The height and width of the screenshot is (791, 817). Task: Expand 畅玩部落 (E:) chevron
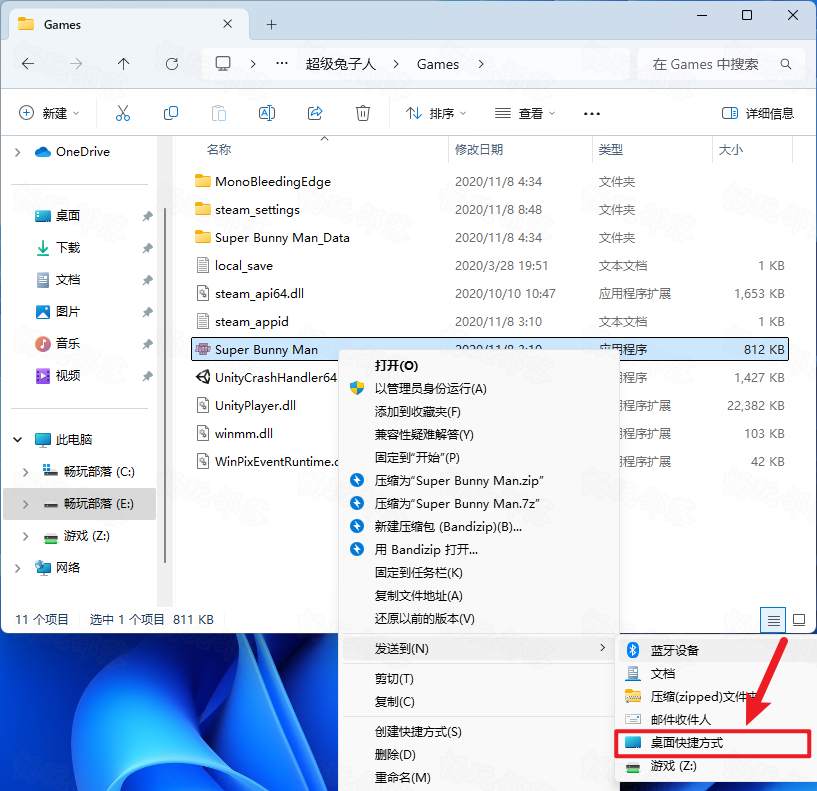(x=25, y=504)
